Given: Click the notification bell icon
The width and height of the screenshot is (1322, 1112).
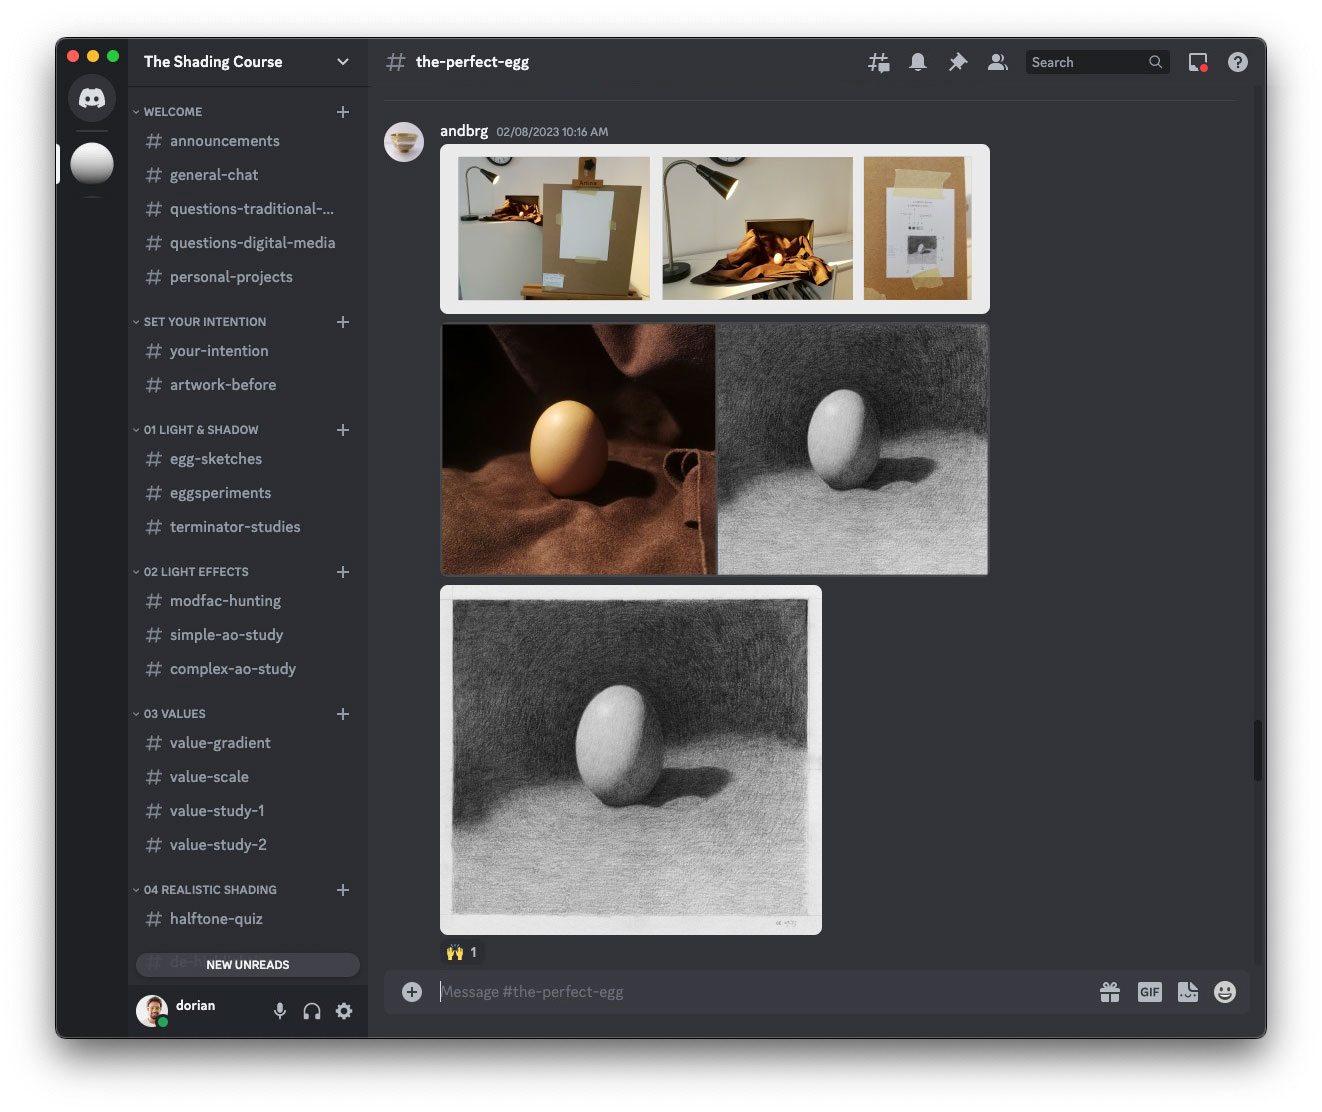Looking at the screenshot, I should 917,62.
